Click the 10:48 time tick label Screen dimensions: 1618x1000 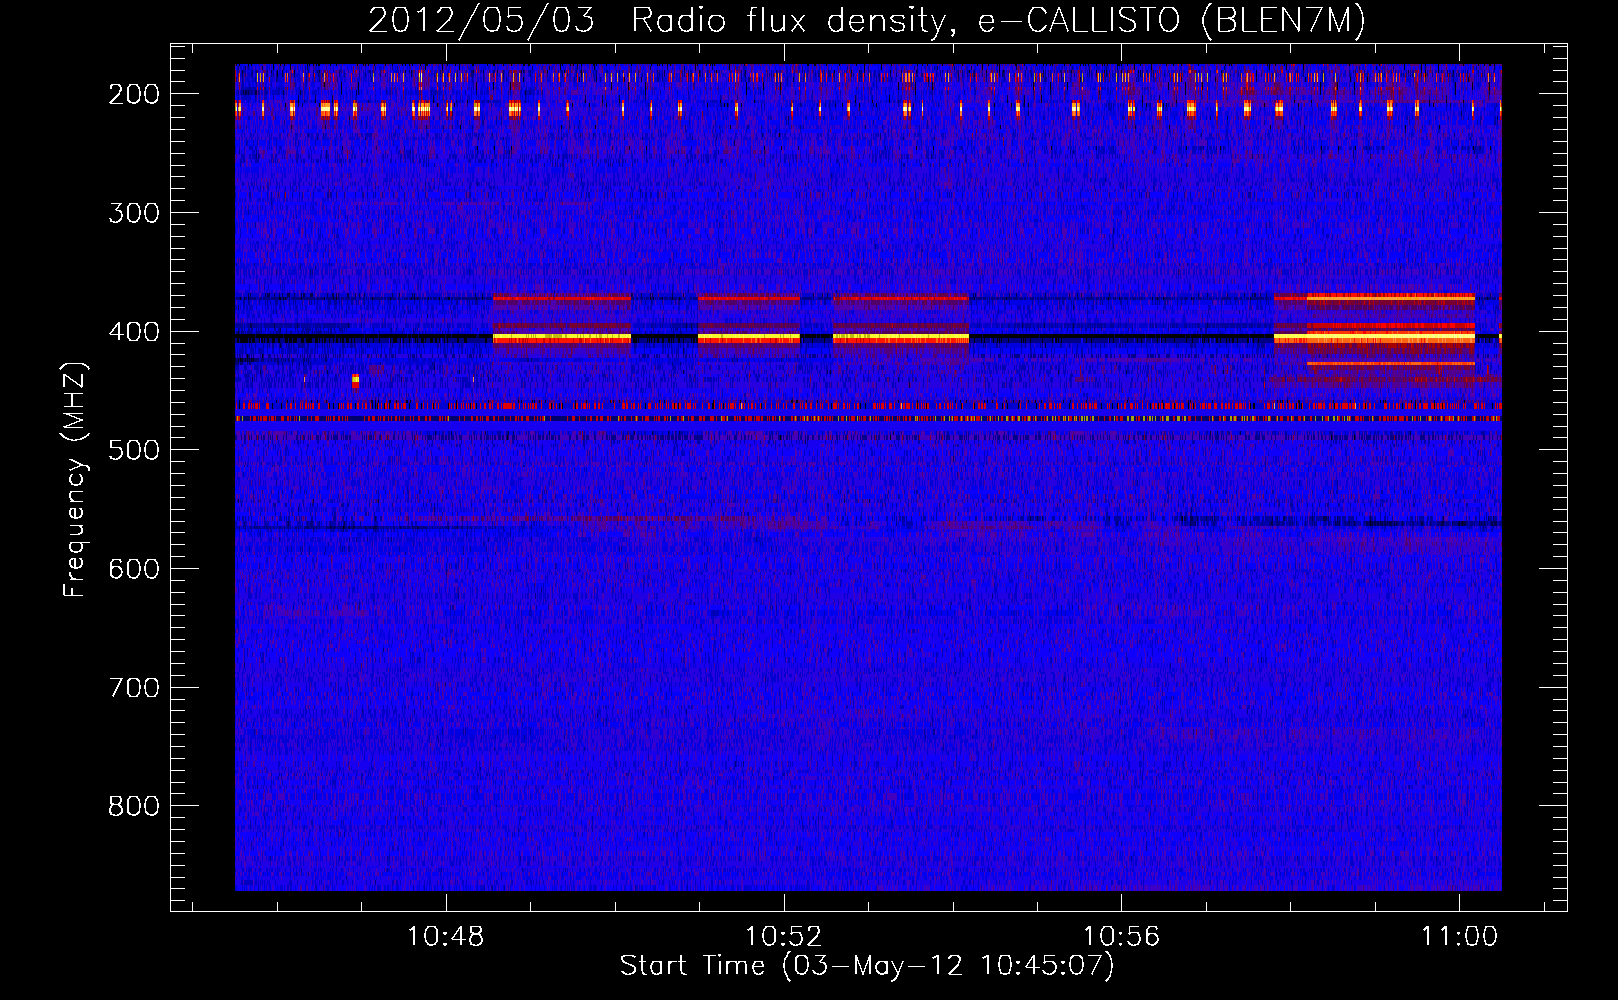(446, 937)
